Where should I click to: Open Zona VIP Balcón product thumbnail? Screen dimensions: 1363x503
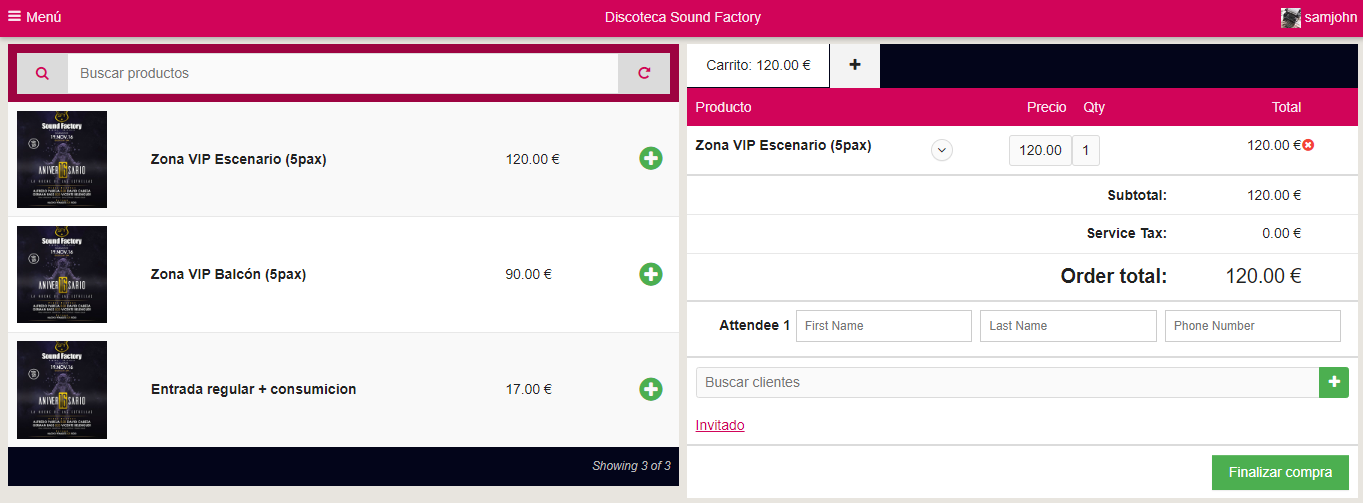62,274
